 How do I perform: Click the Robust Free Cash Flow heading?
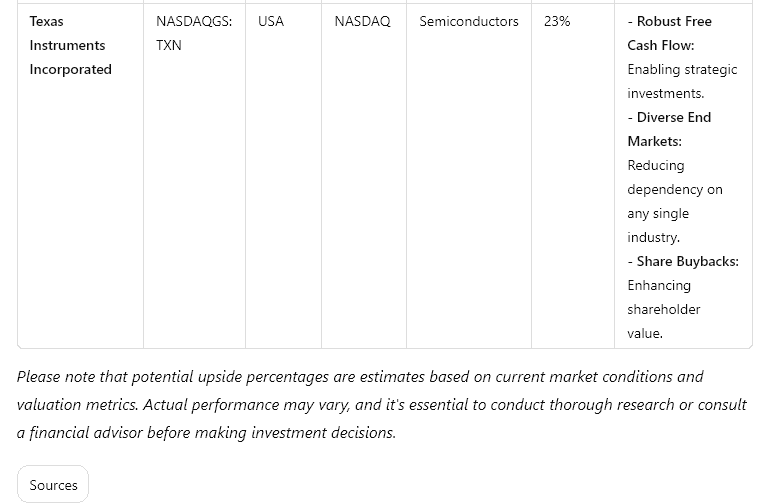tap(670, 33)
